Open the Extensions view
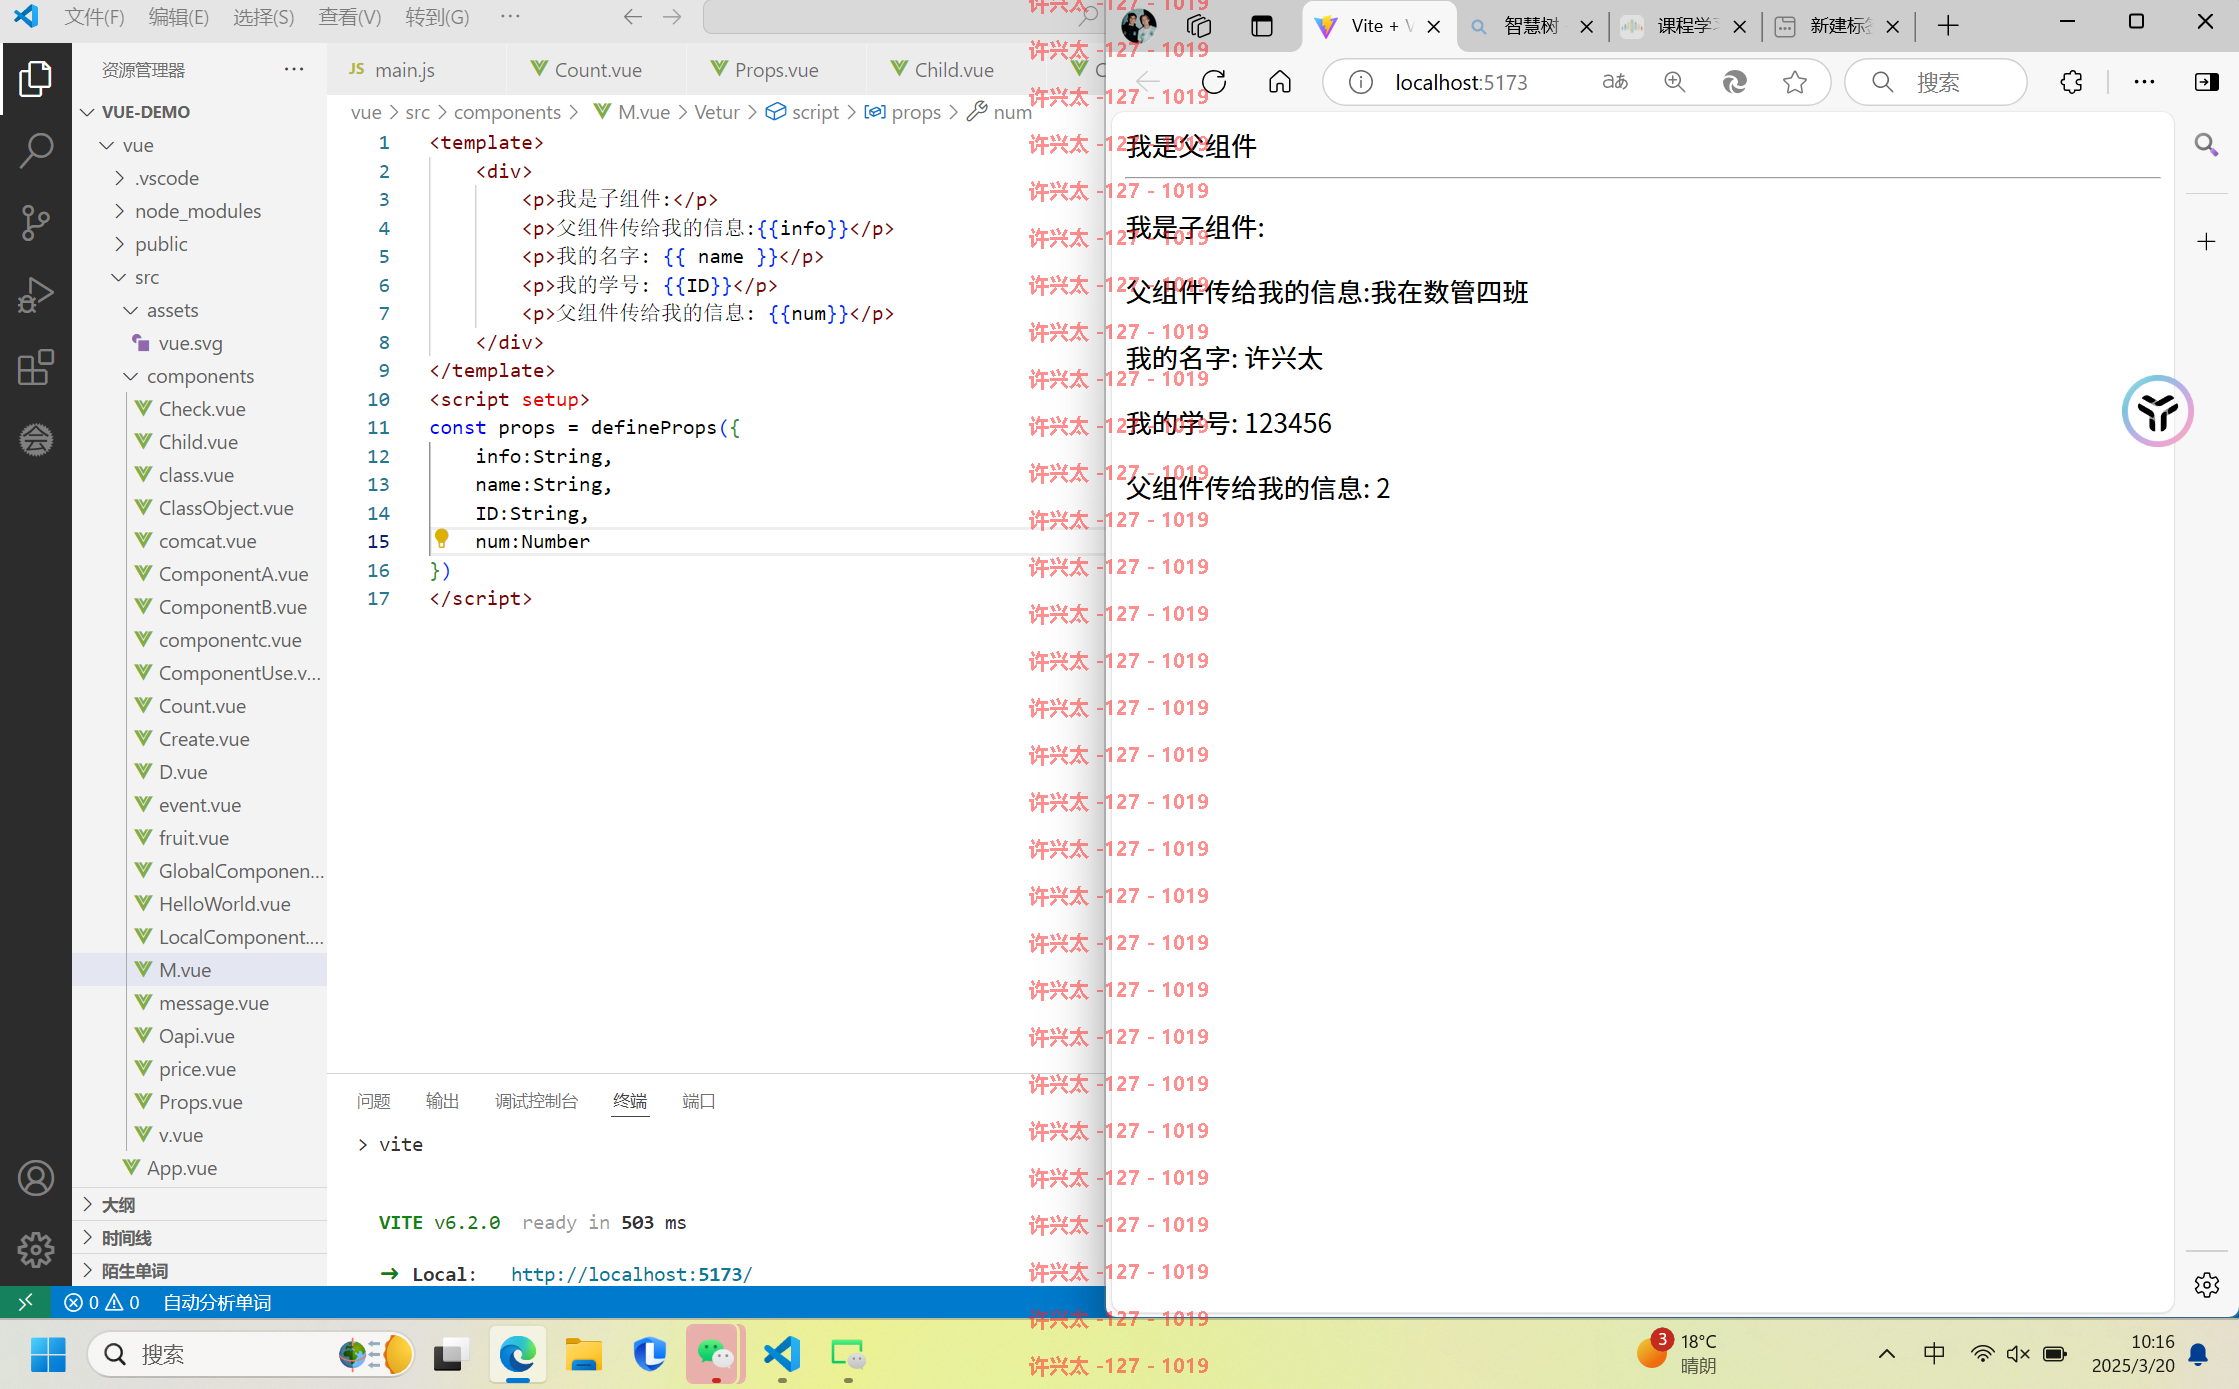This screenshot has width=2239, height=1389. [35, 367]
